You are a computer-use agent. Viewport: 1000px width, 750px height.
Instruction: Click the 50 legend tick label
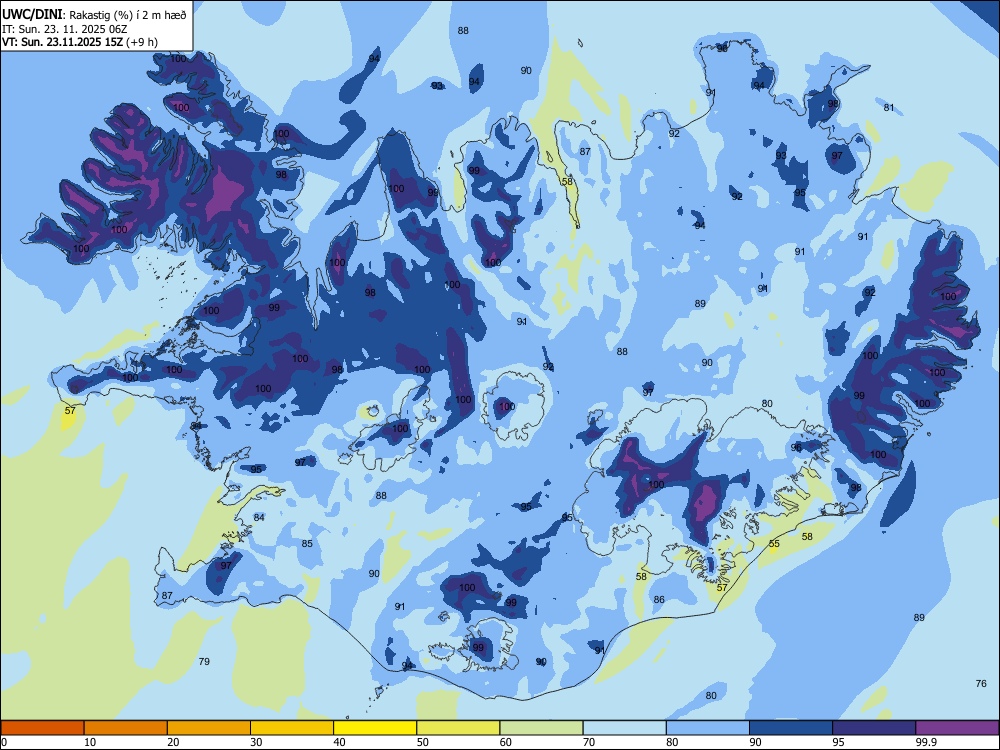coord(422,742)
